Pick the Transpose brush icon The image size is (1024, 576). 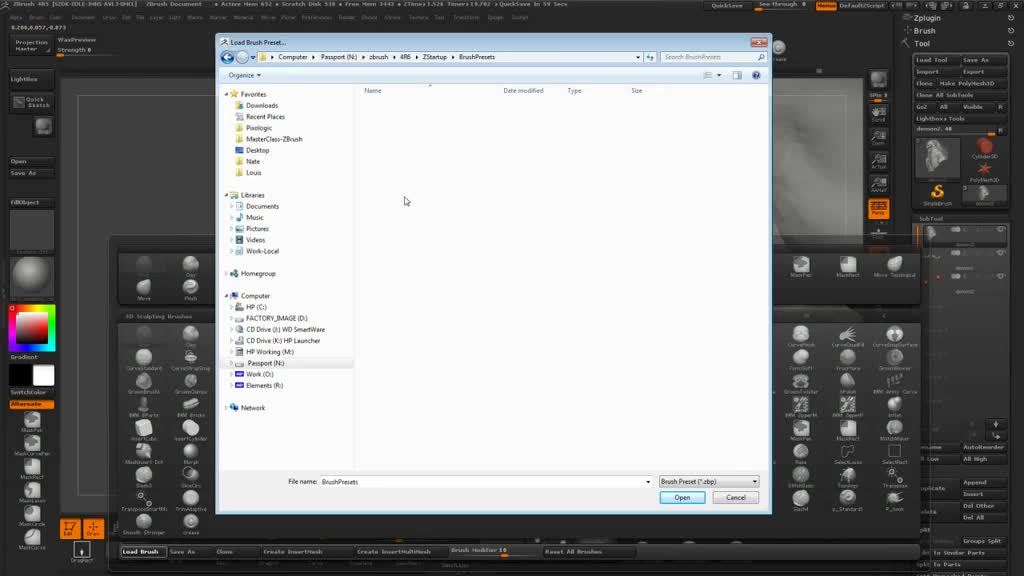[895, 475]
